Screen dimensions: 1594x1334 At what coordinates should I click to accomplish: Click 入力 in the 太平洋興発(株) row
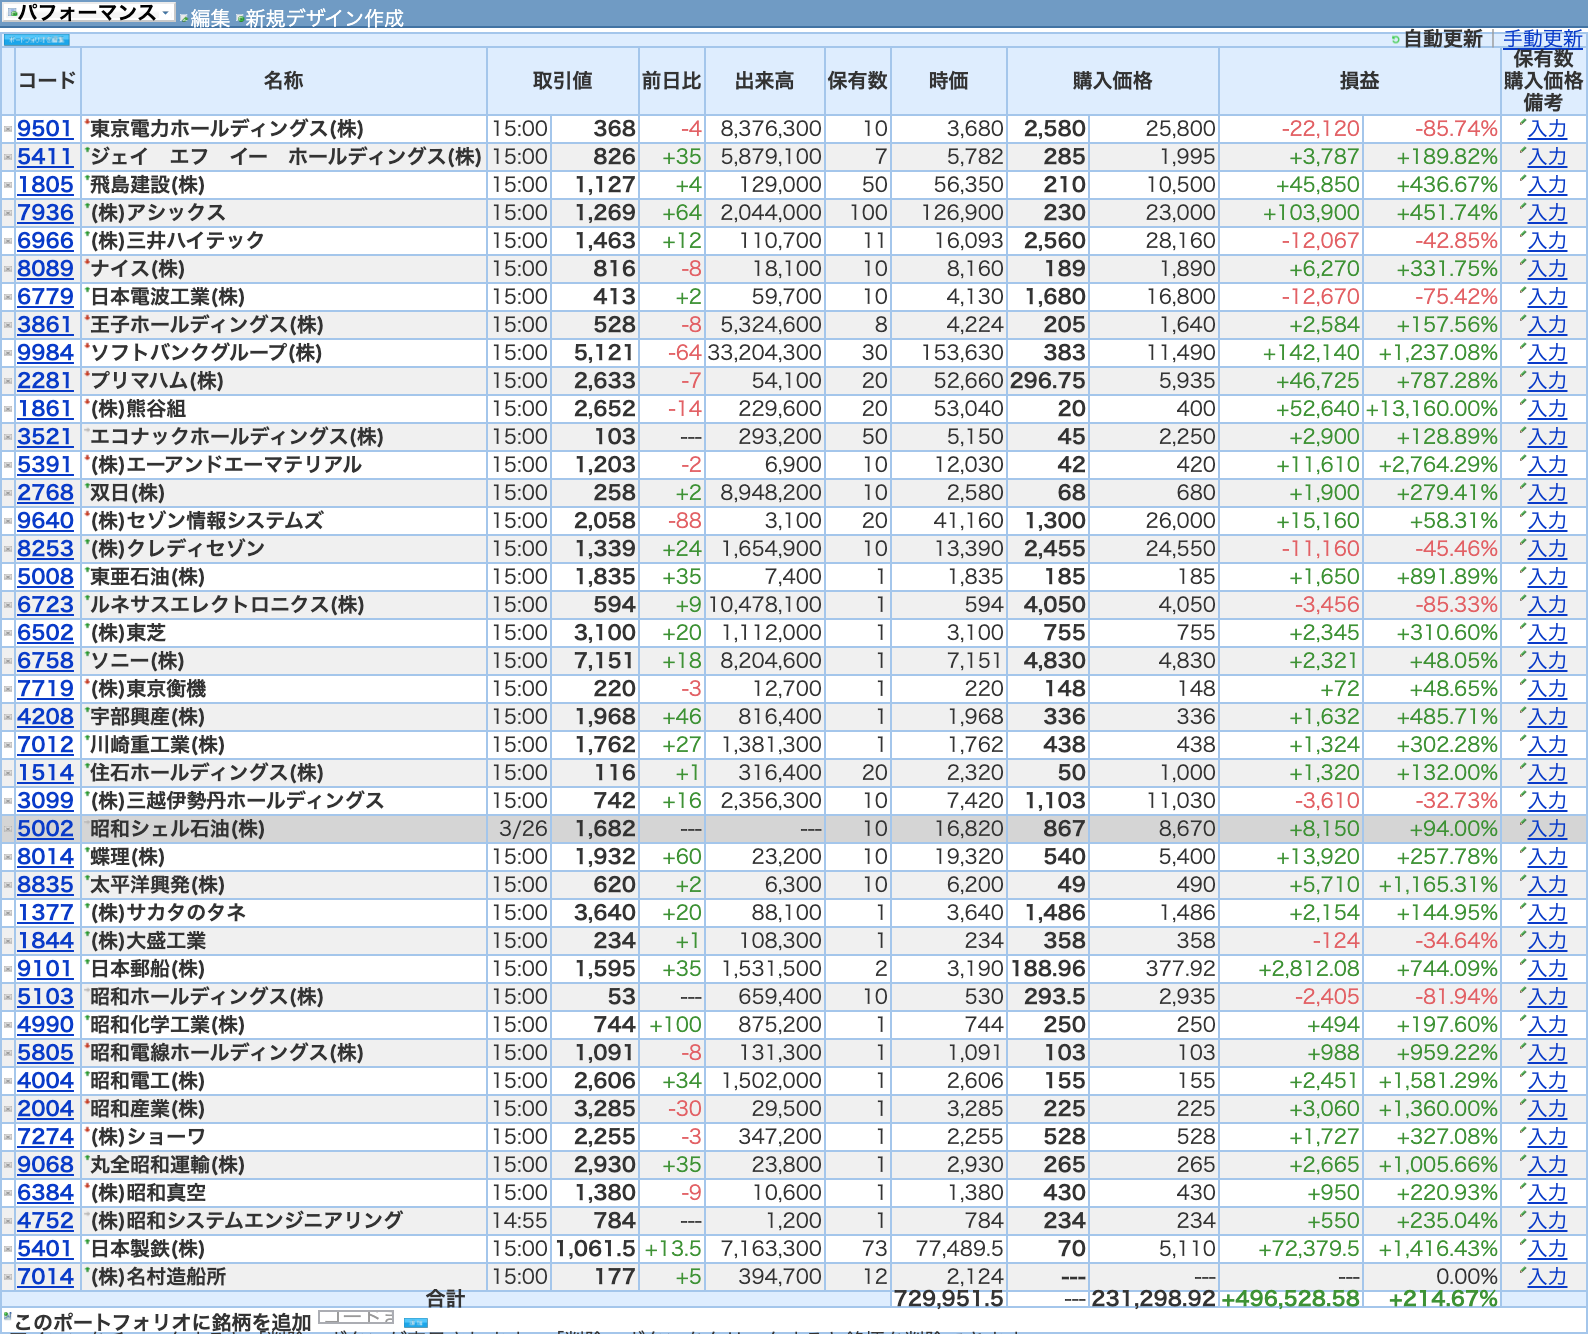[1547, 885]
